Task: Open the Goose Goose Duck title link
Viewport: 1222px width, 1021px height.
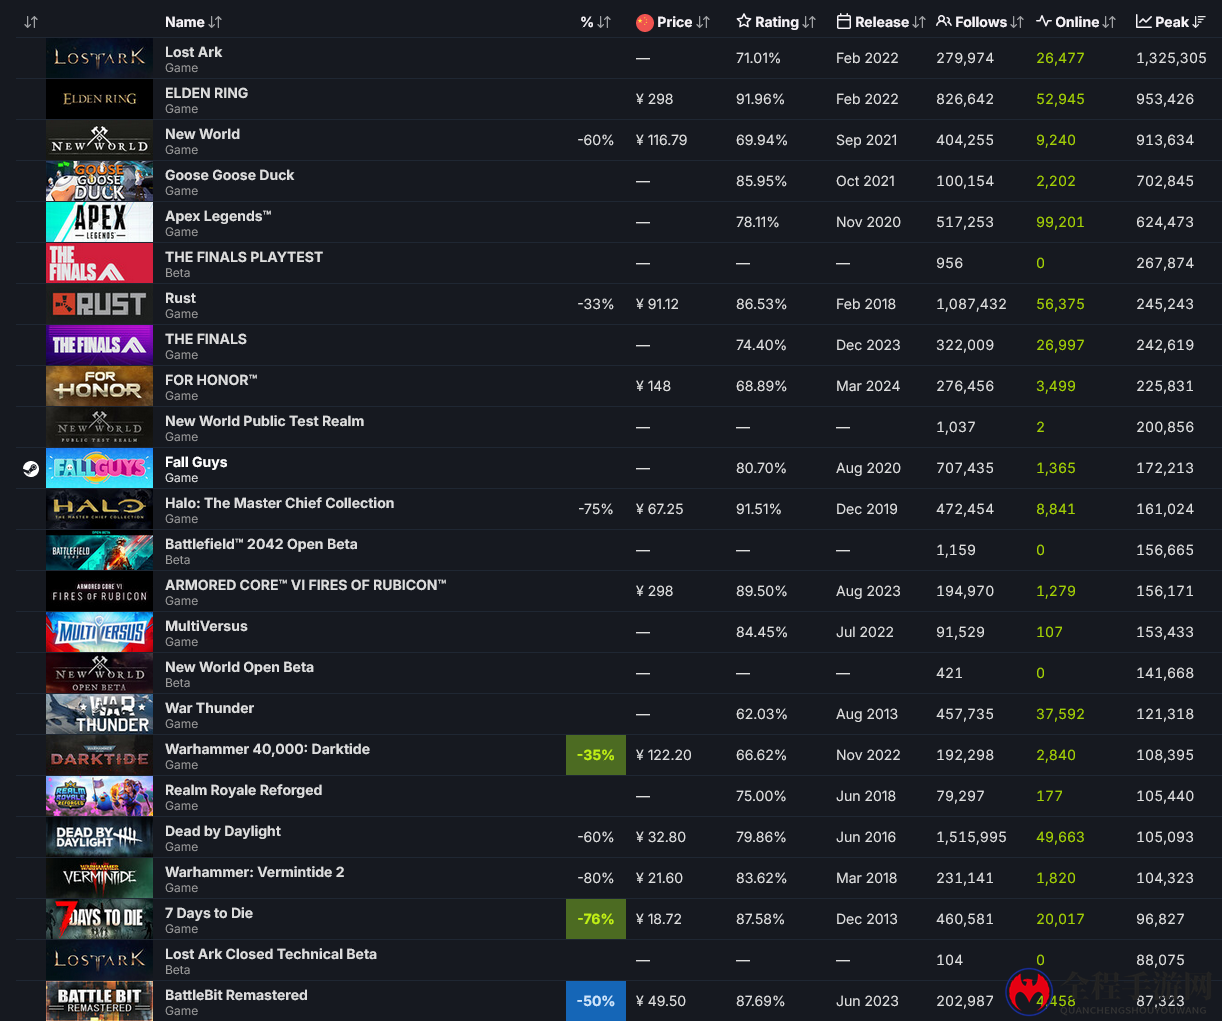Action: coord(229,175)
